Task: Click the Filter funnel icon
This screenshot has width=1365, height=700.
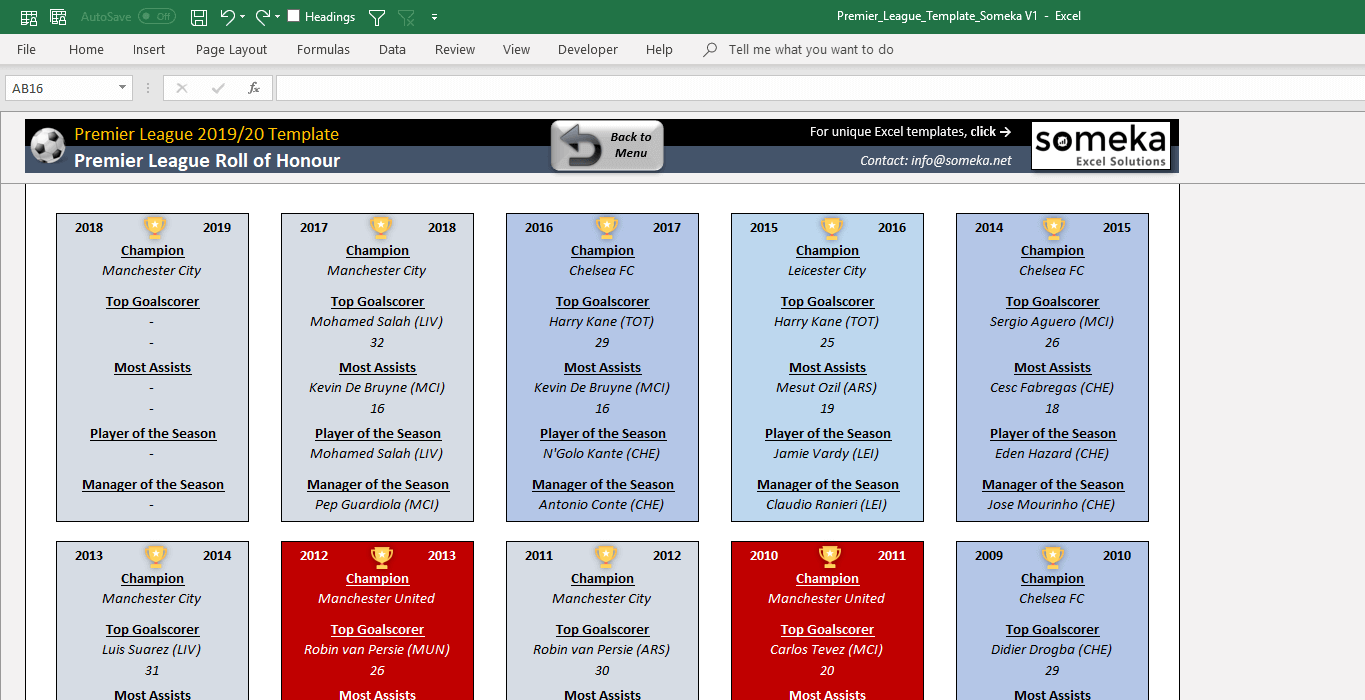Action: [x=377, y=17]
